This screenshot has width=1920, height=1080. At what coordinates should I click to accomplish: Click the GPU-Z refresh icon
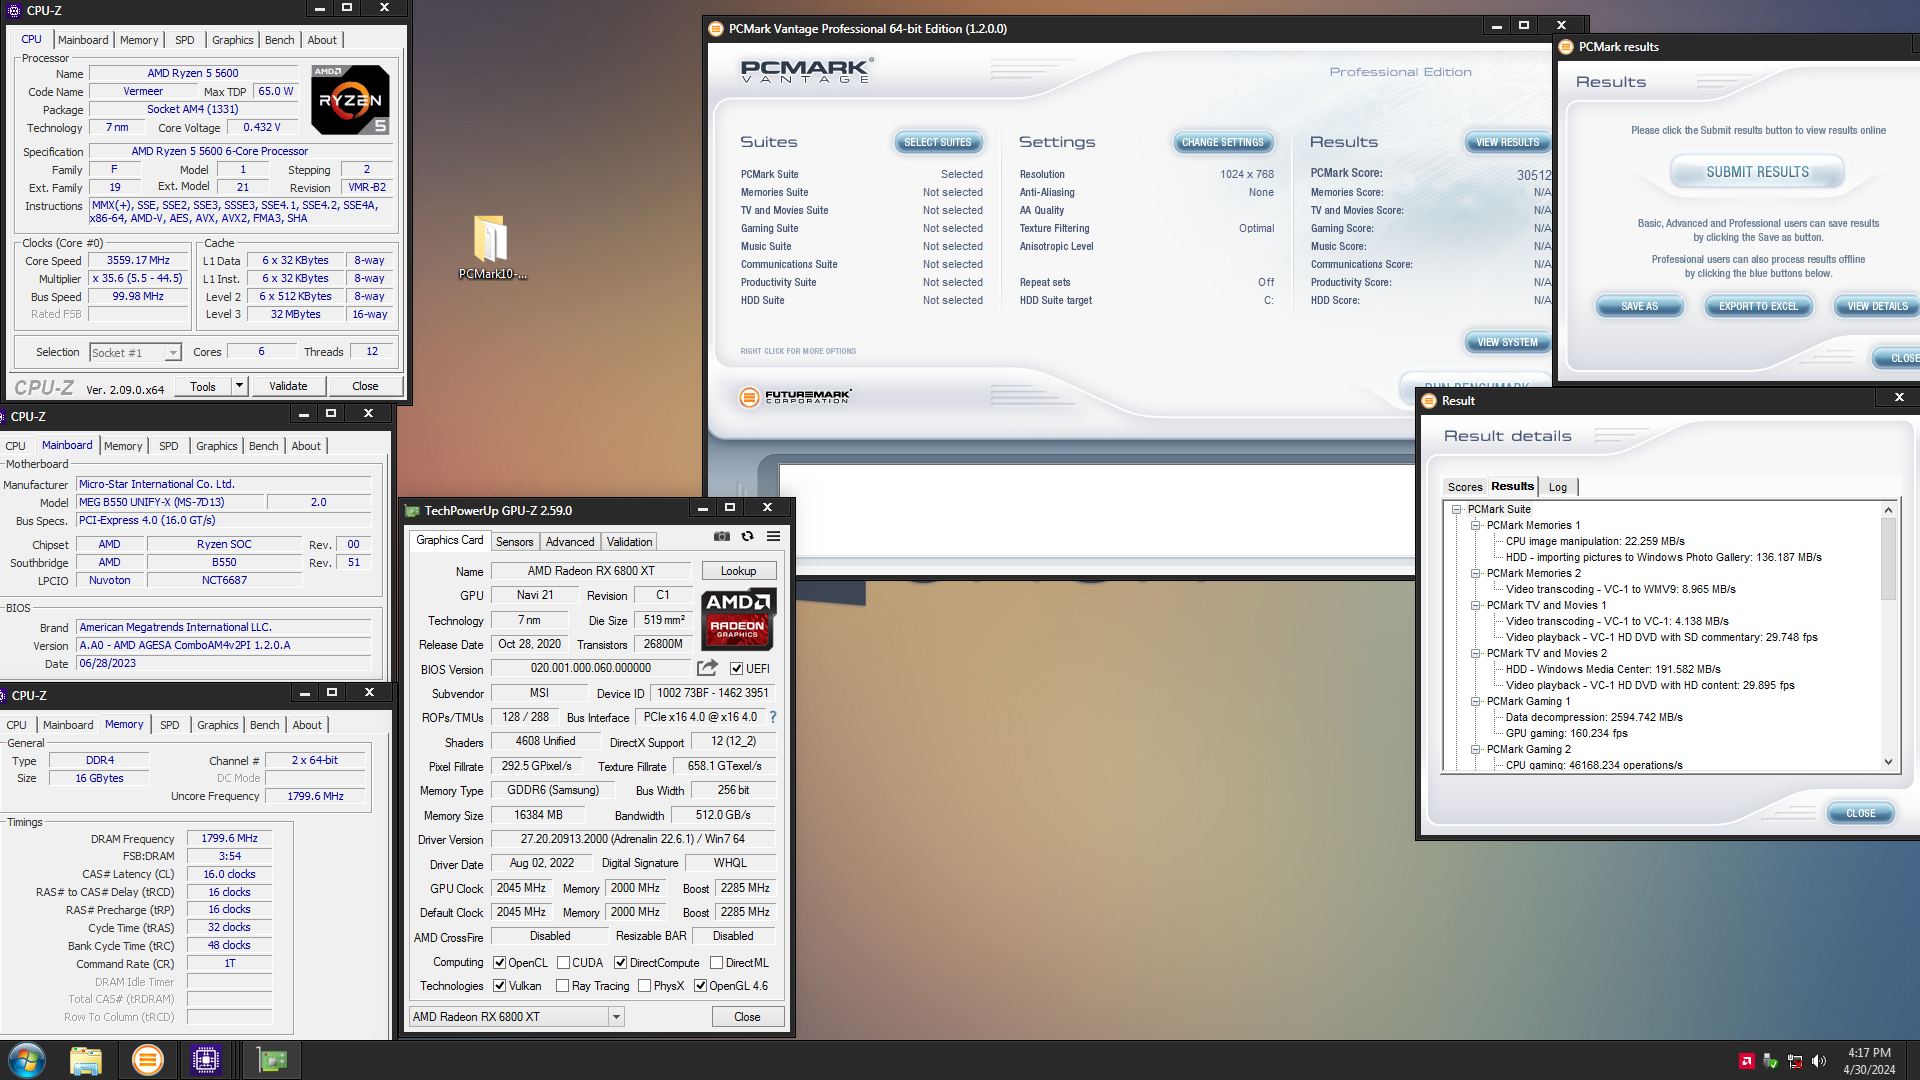[747, 536]
